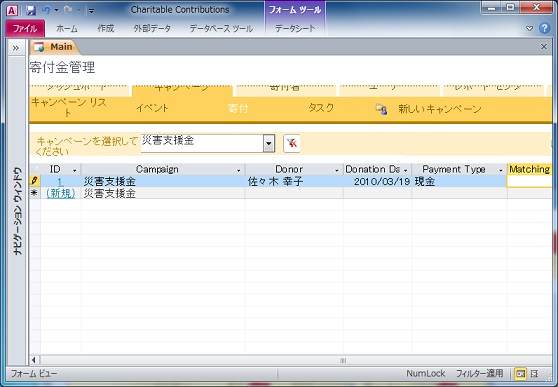Image resolution: width=558 pixels, height=387 pixels.
Task: Click the (新規) new record link
Action: (61, 193)
